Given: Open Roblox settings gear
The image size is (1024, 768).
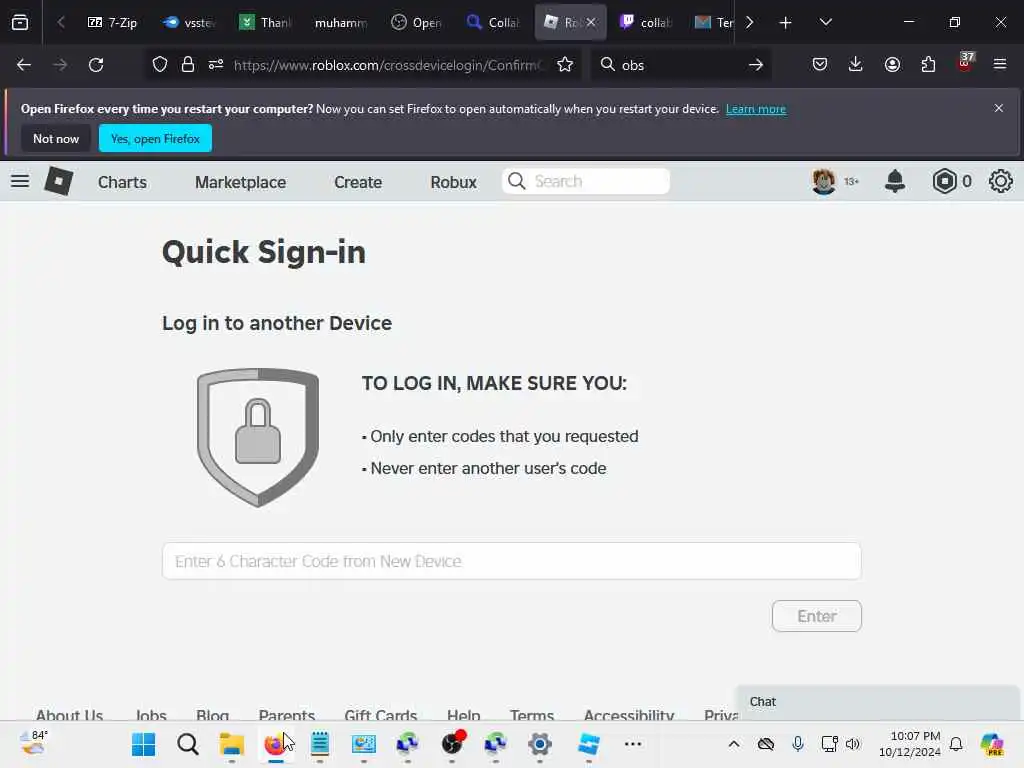Looking at the screenshot, I should (x=1000, y=181).
